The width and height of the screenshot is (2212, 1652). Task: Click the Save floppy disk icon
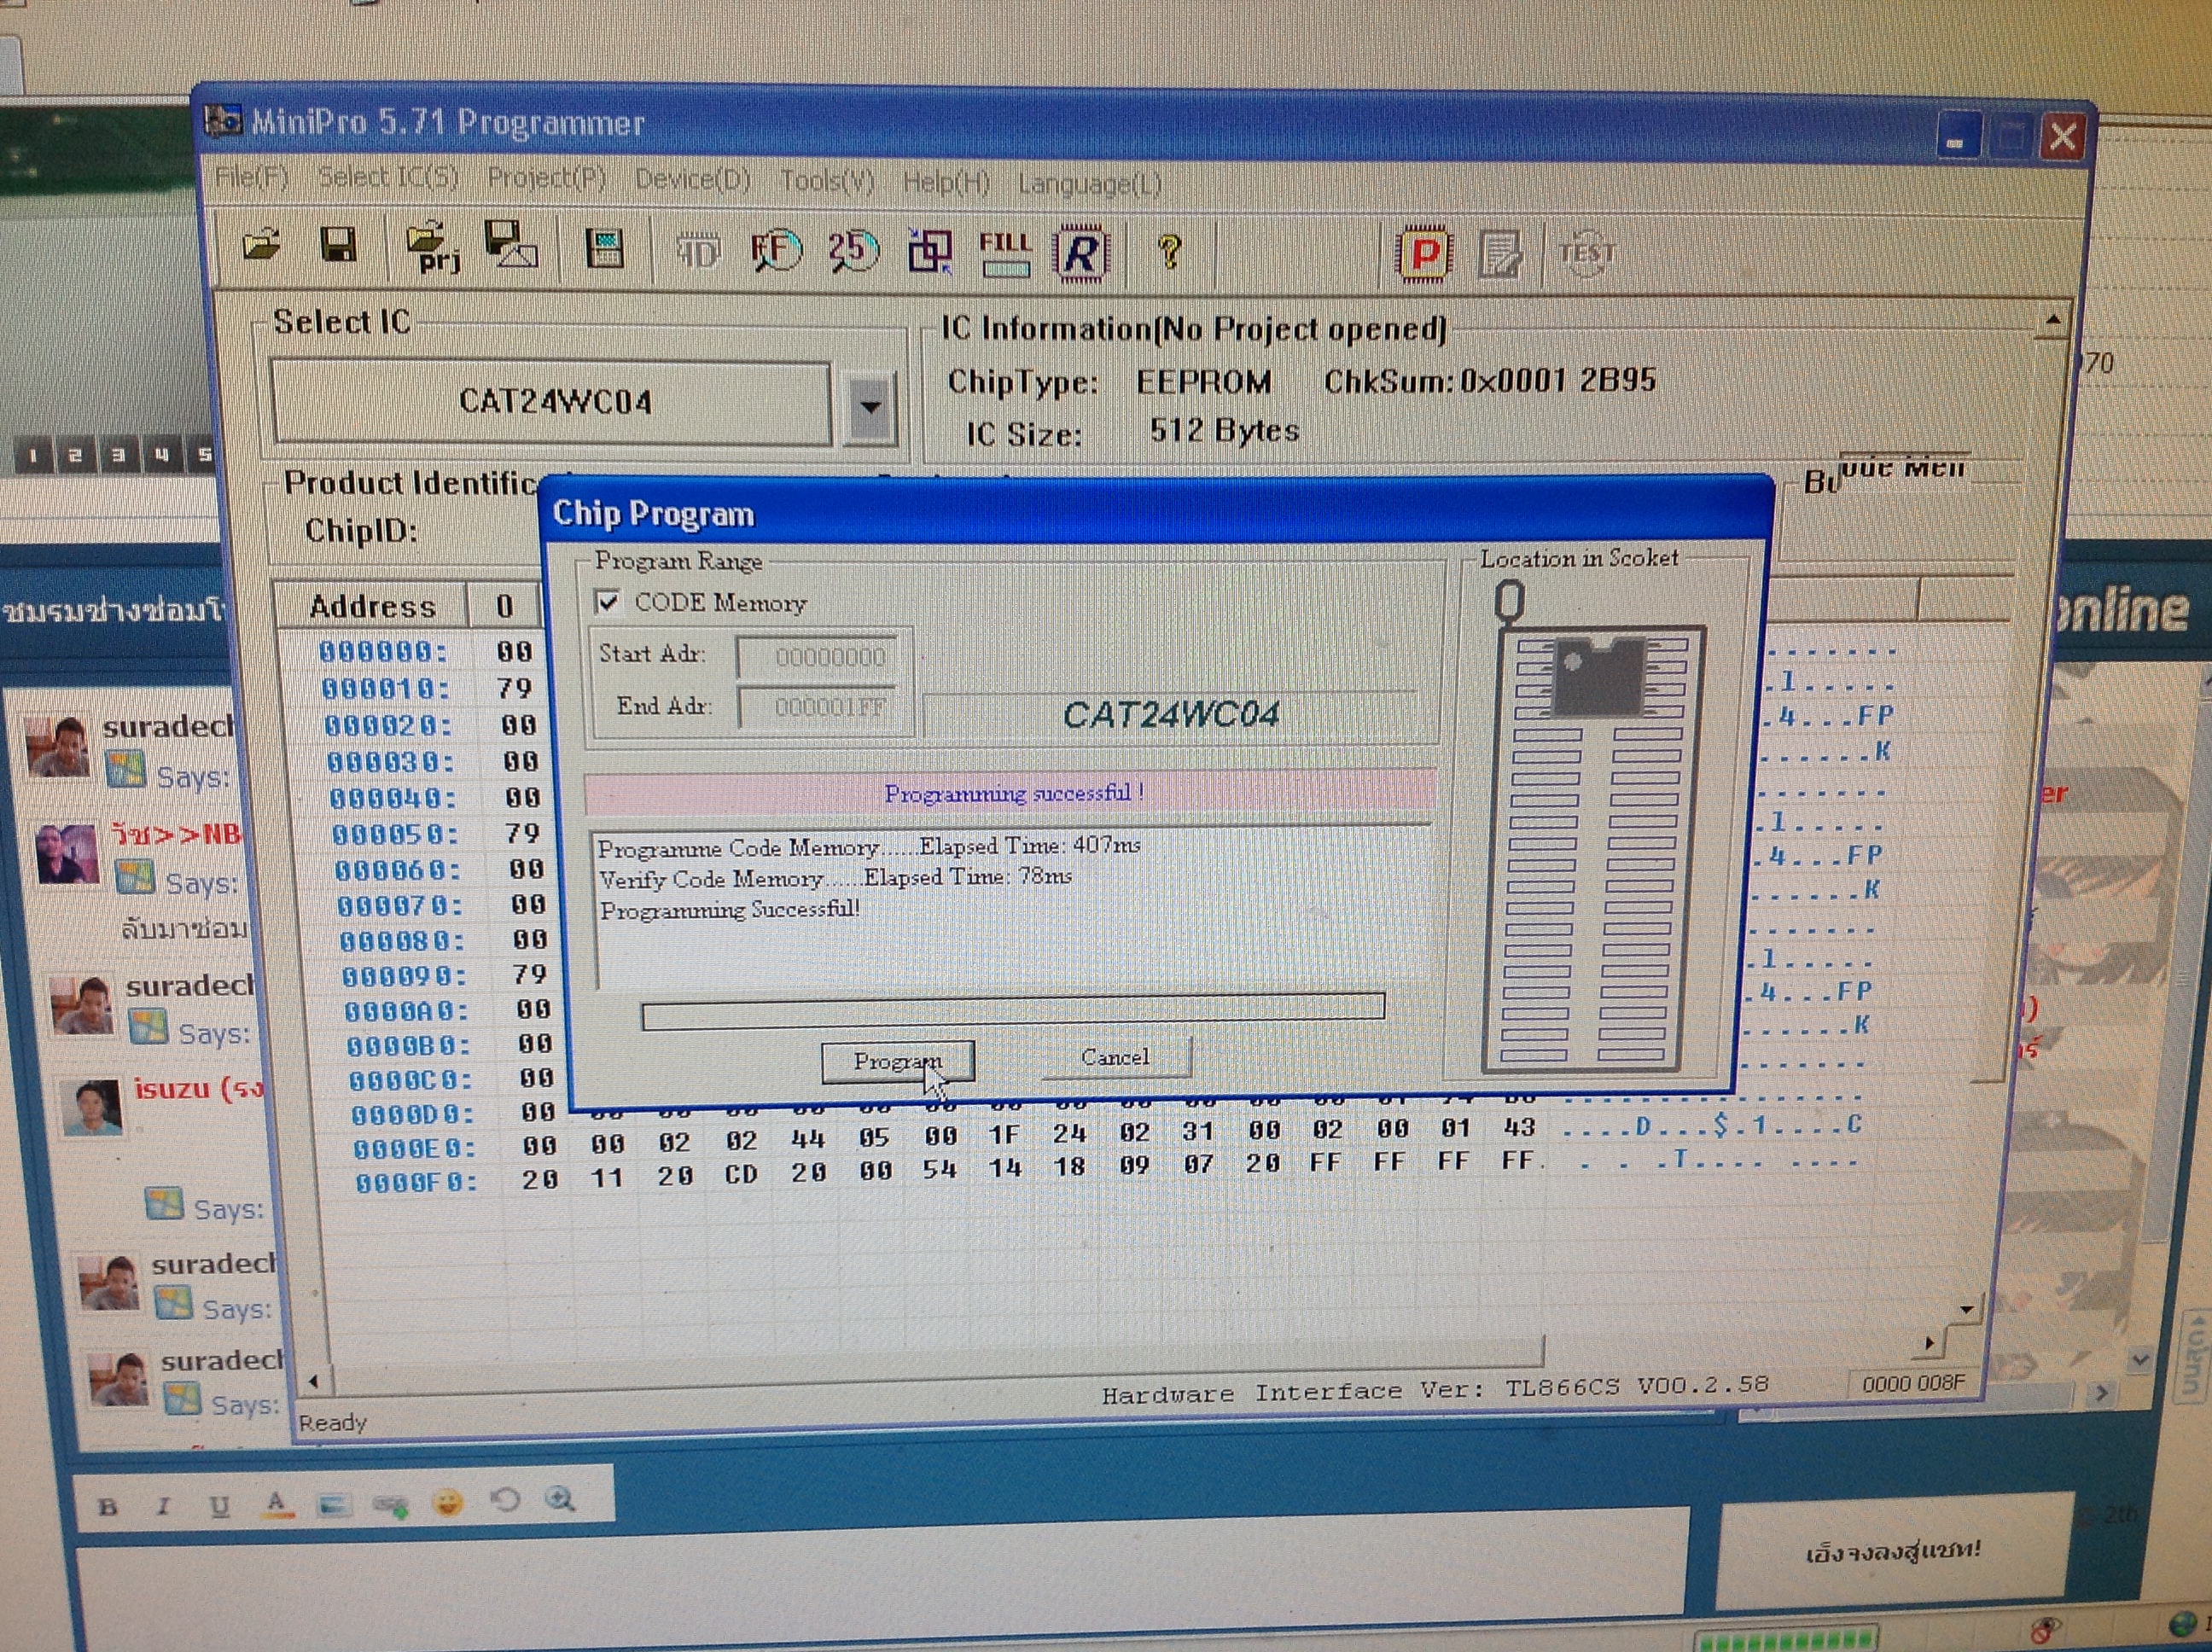[338, 245]
